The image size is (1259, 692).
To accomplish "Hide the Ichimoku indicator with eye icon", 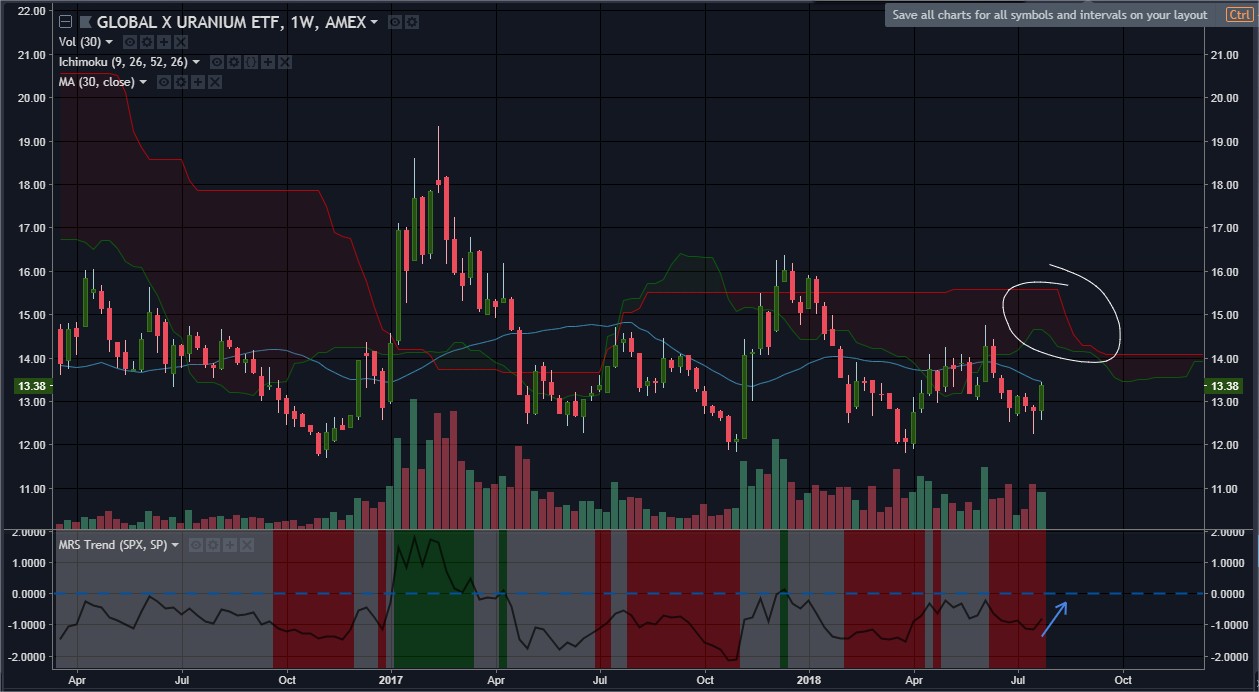I will tap(216, 62).
